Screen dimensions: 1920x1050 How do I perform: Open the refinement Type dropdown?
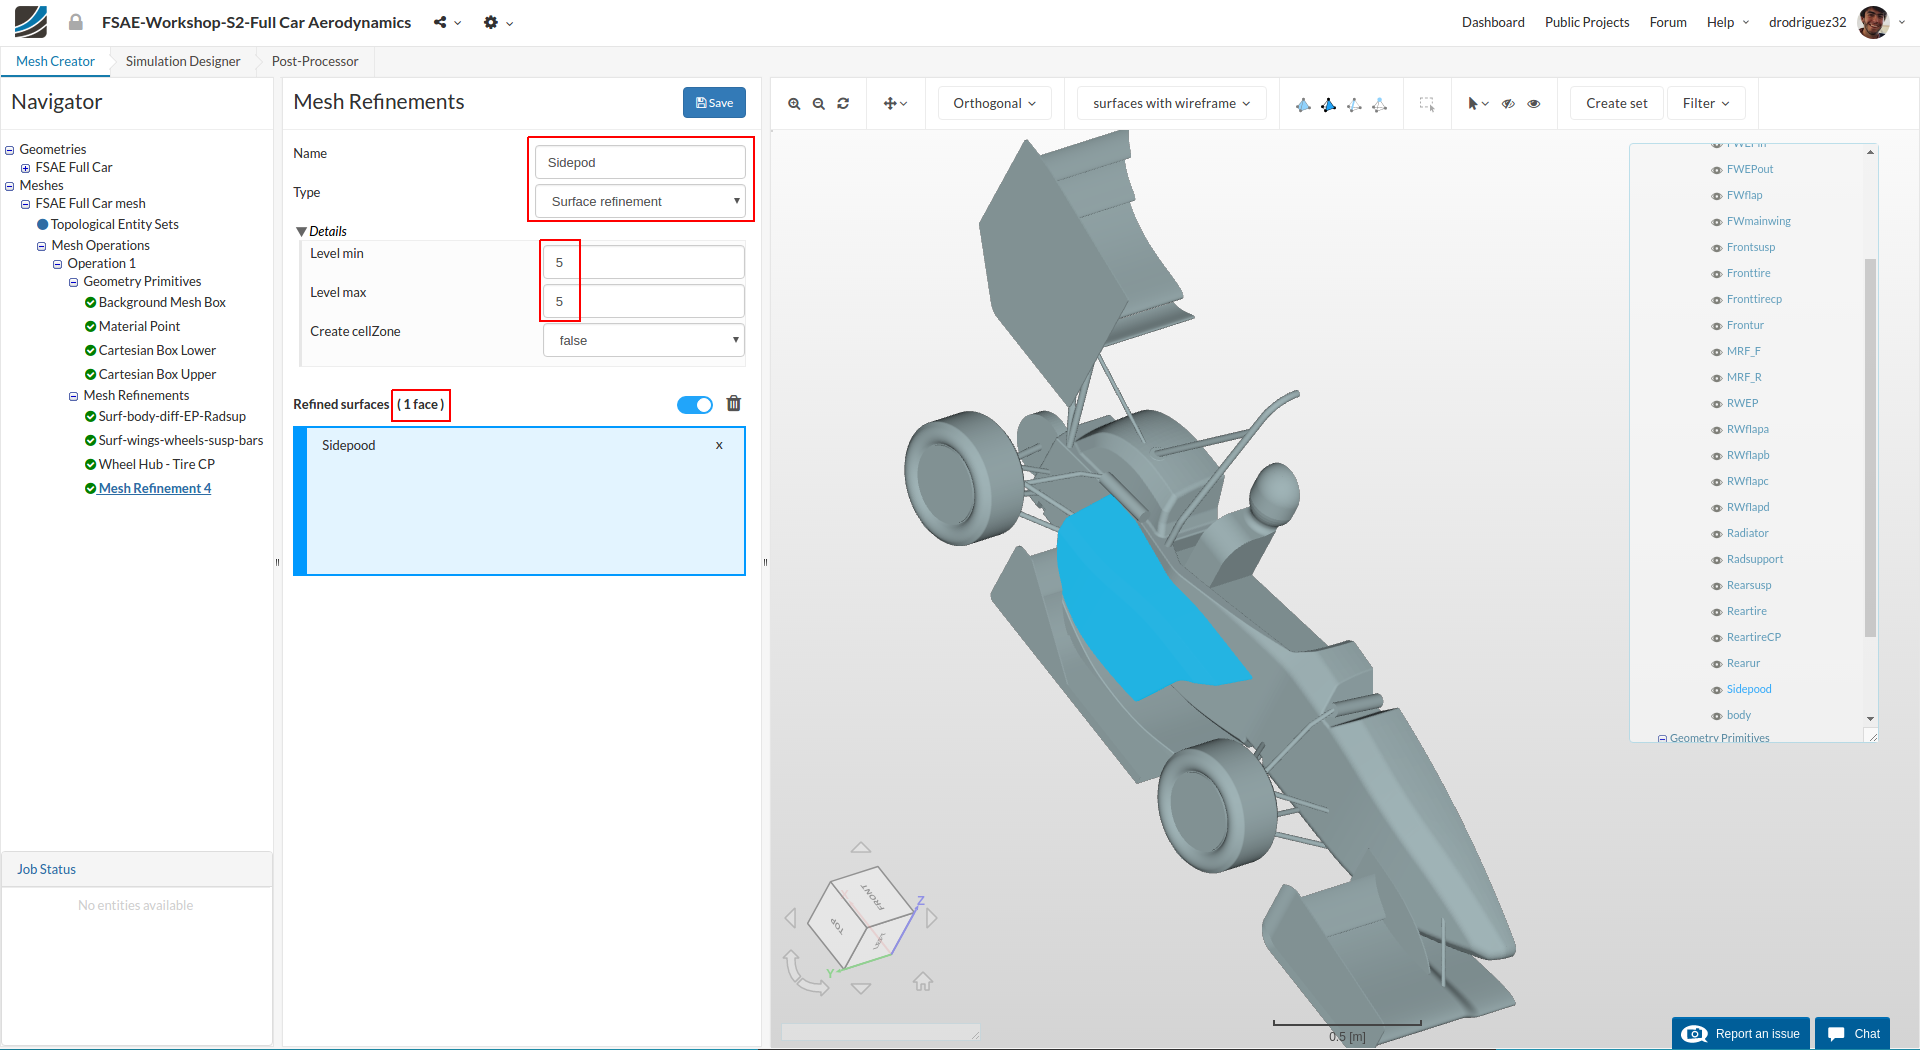[640, 202]
